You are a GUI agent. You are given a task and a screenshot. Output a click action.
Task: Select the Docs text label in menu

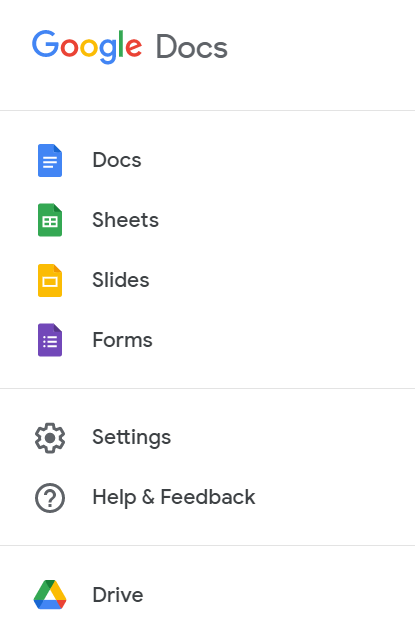117,160
